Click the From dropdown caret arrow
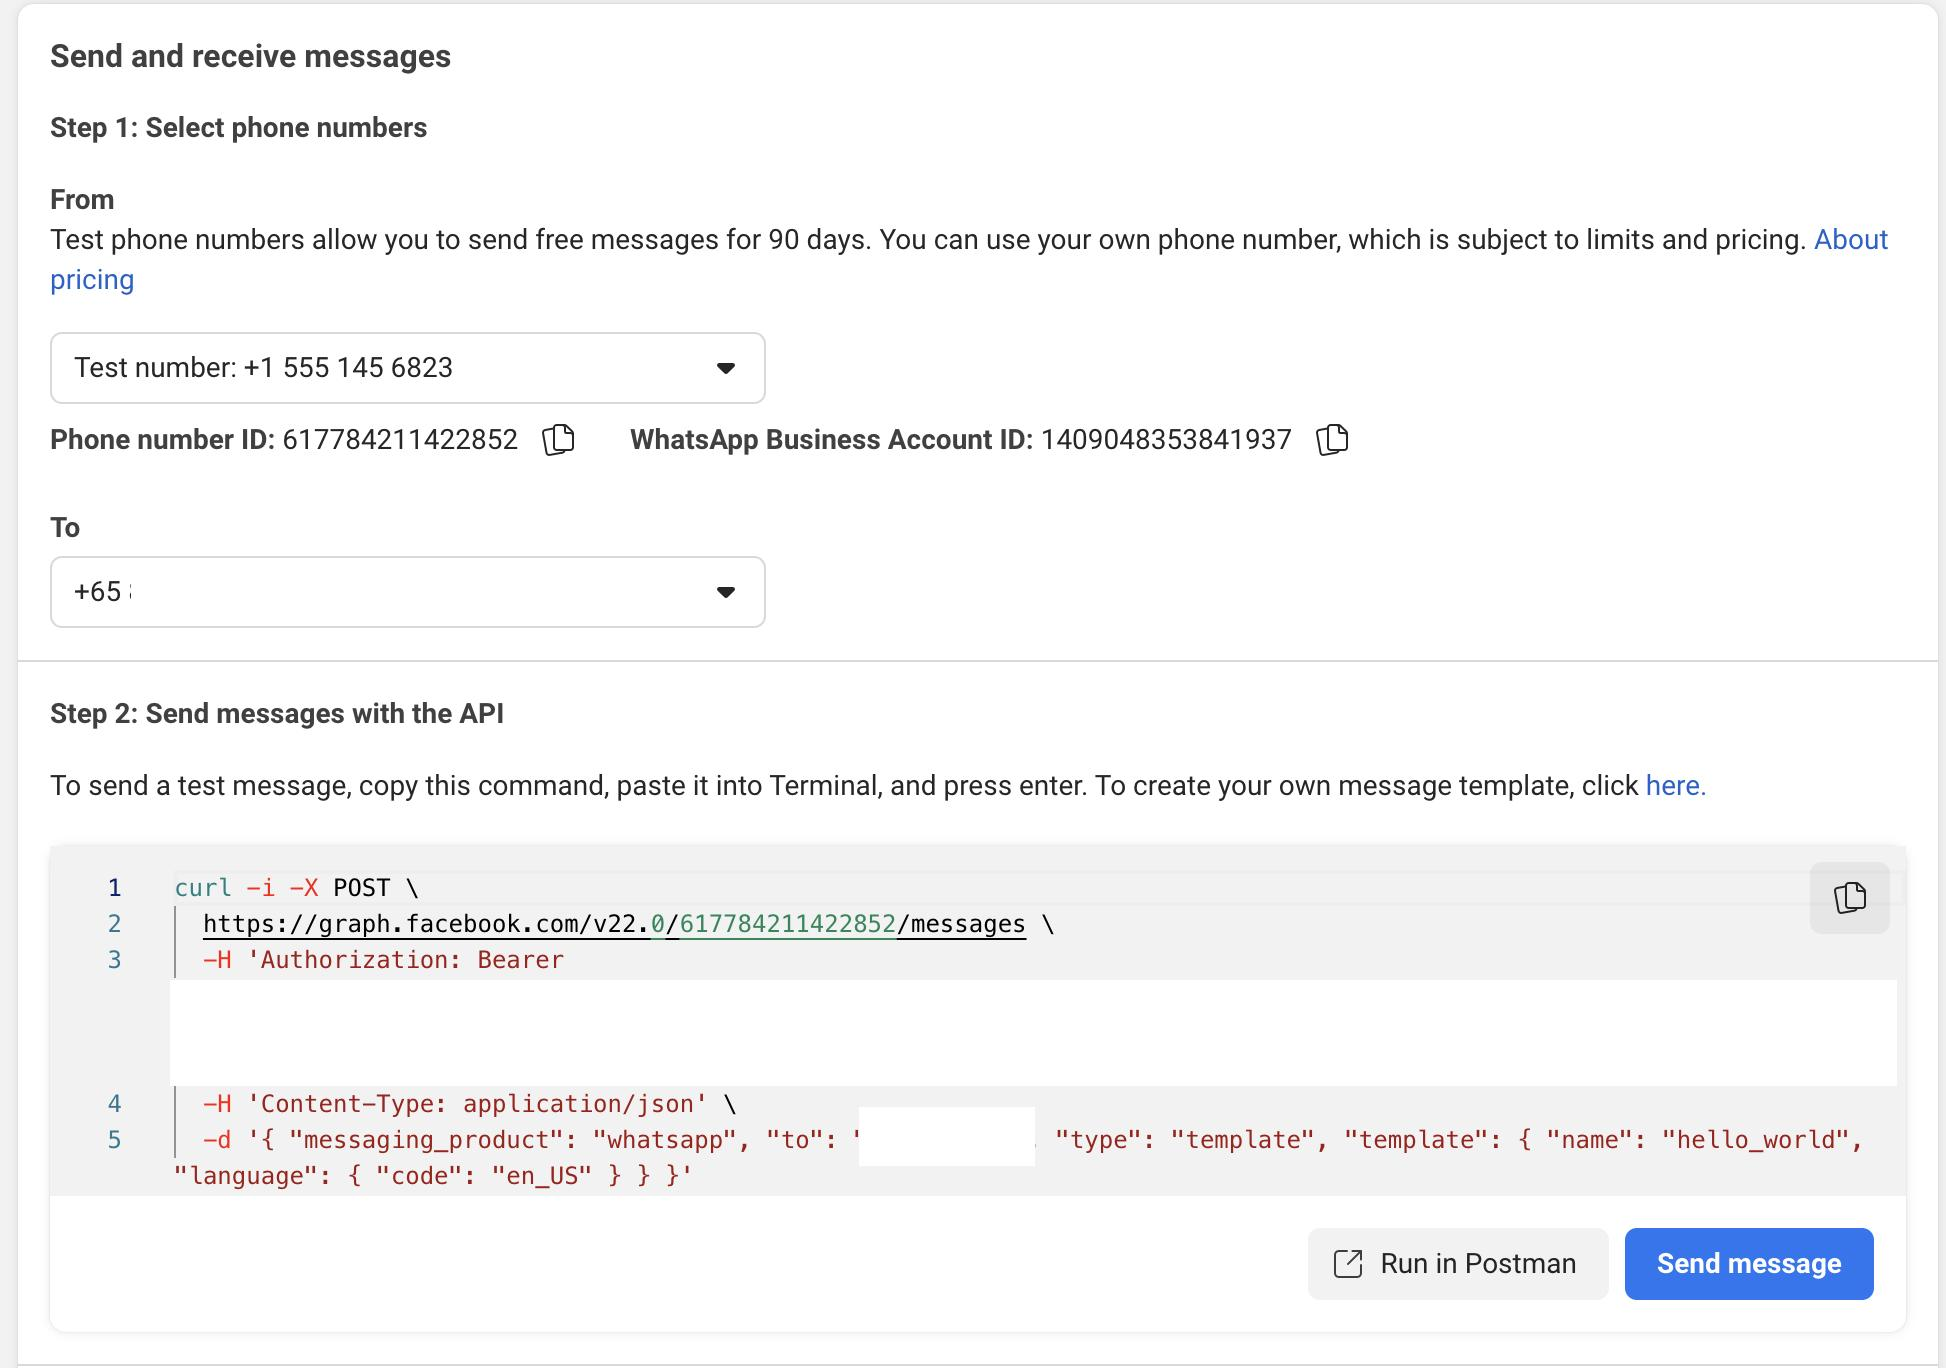The image size is (1946, 1368). point(726,369)
